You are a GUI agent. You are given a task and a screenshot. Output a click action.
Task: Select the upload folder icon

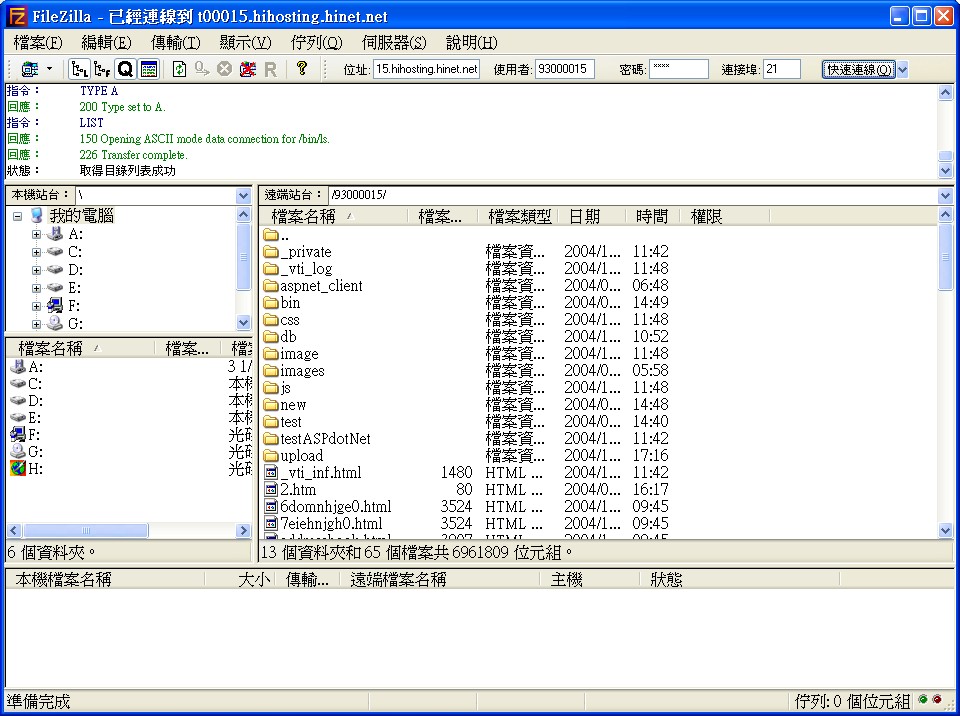(271, 456)
